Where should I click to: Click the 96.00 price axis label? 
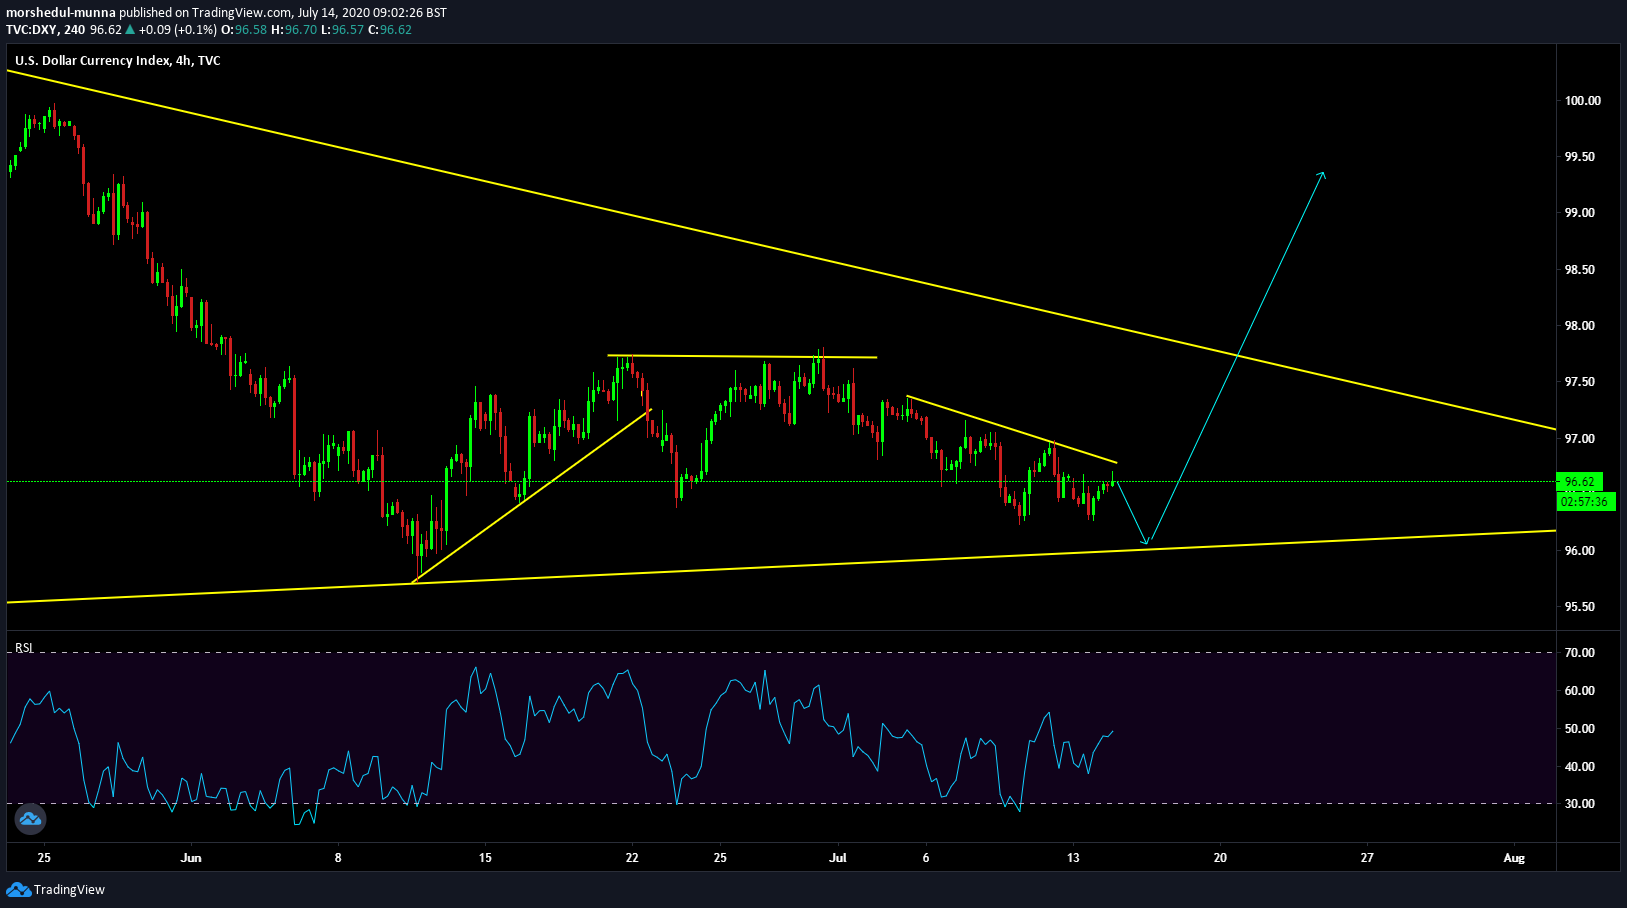tap(1580, 551)
